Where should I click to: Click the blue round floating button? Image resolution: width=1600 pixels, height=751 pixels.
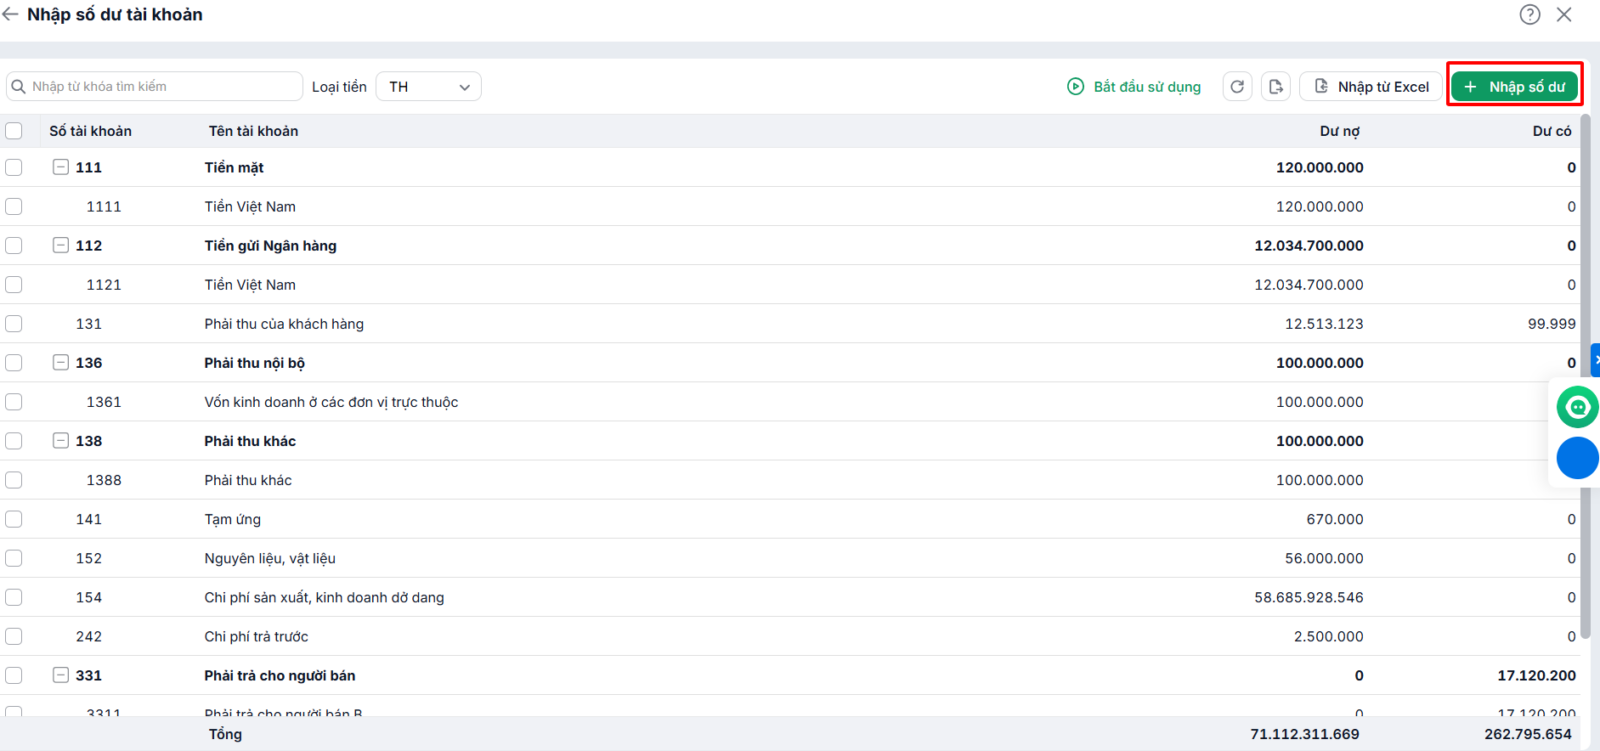click(1577, 458)
